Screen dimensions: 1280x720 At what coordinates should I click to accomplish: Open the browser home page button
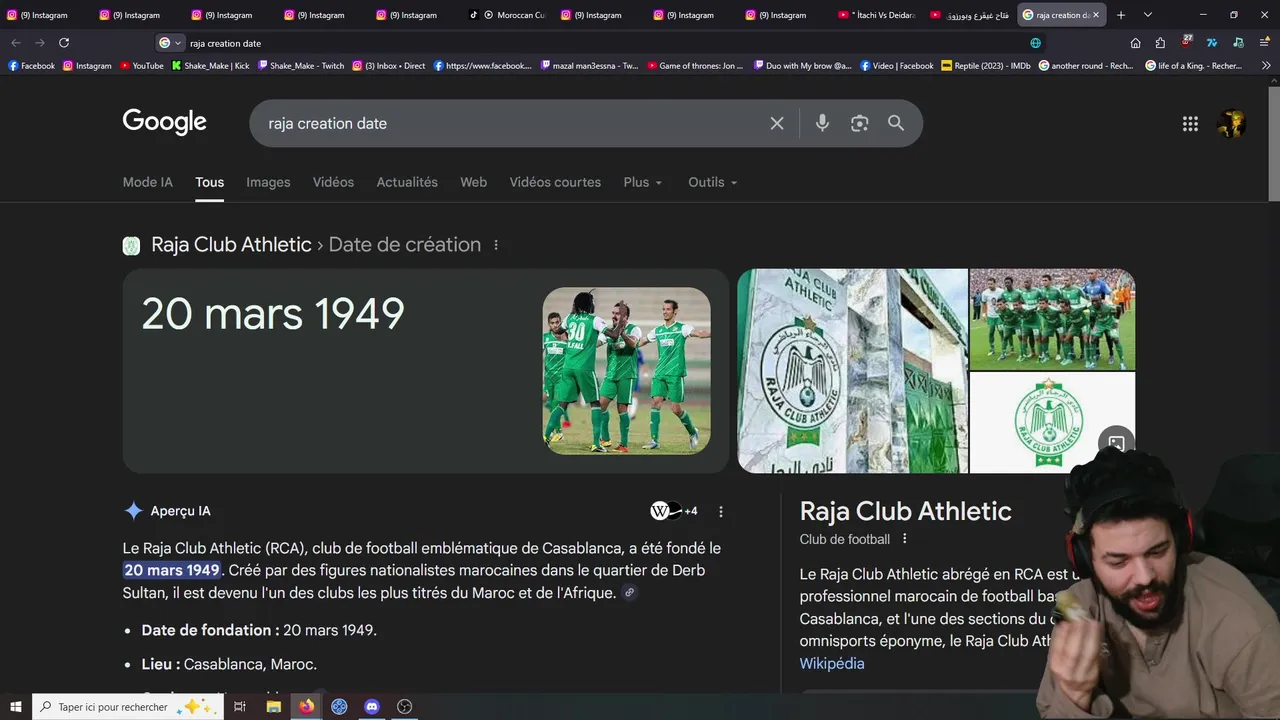coord(1135,43)
